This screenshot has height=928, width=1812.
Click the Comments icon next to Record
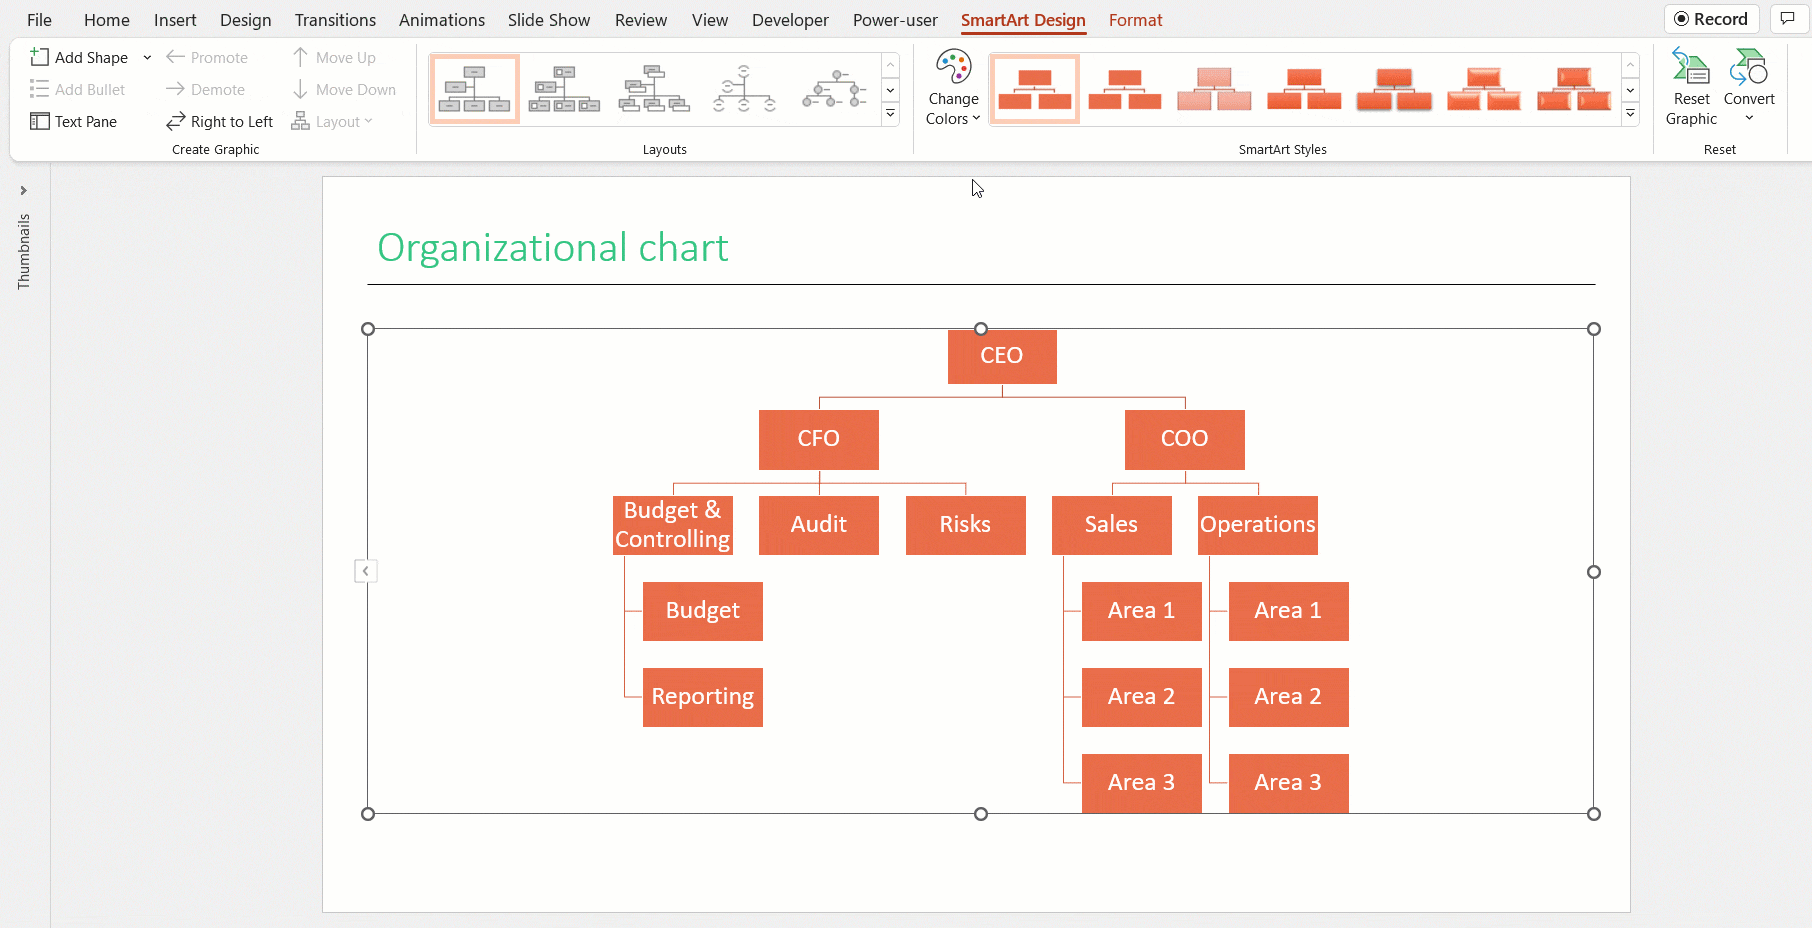pos(1788,19)
